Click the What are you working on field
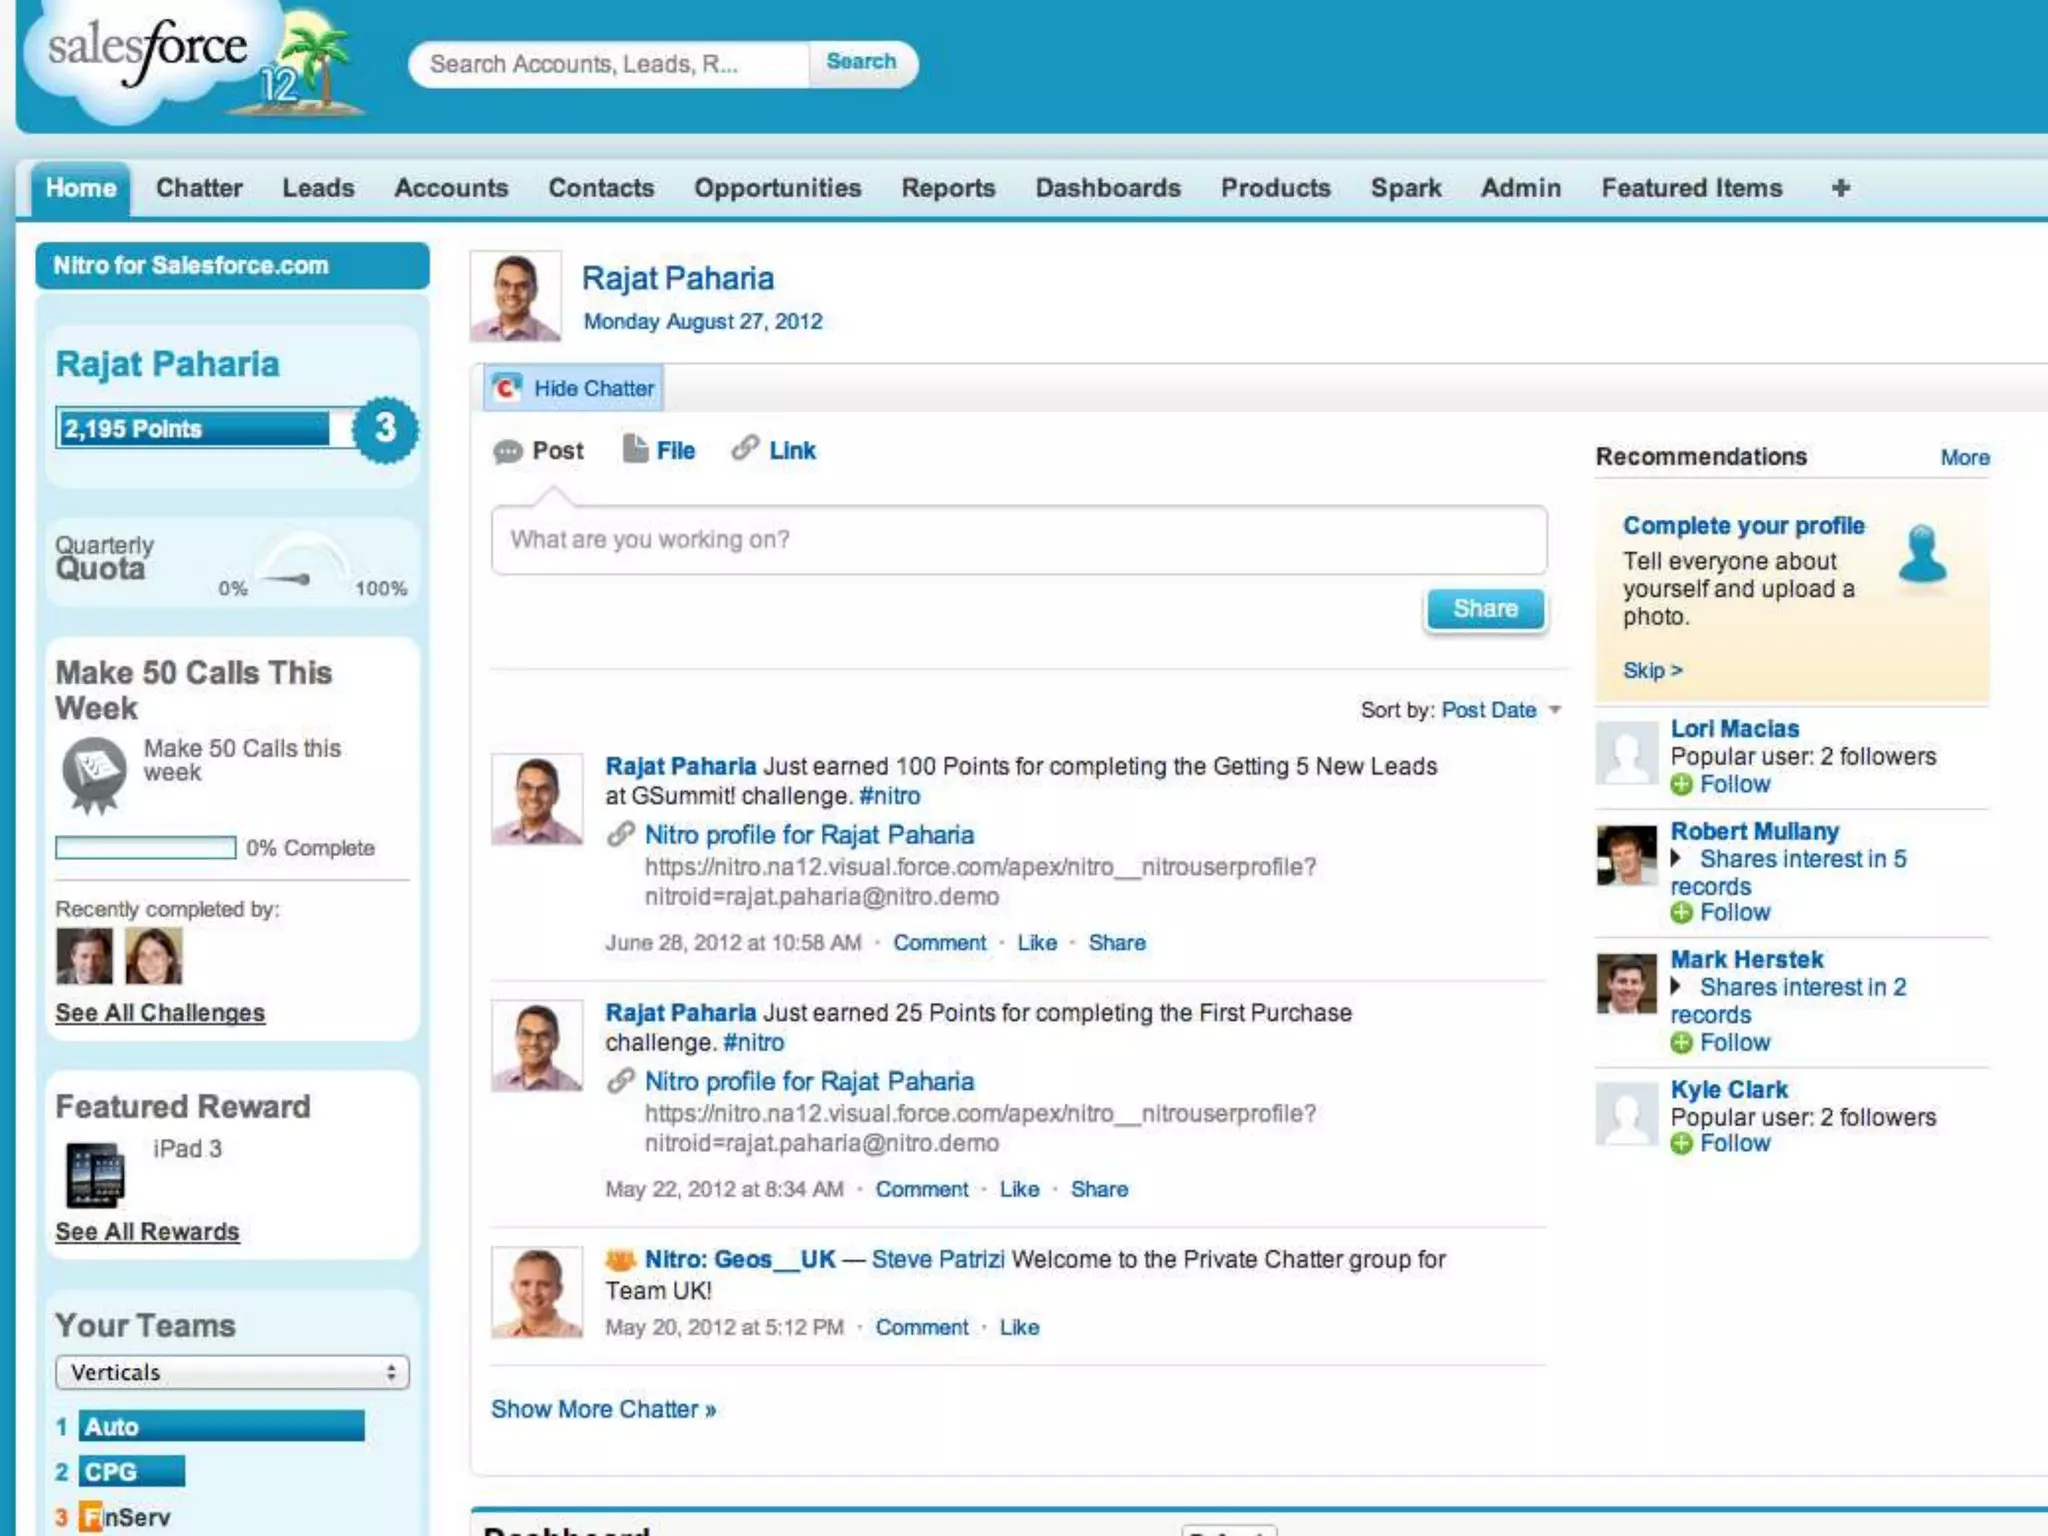The image size is (2048, 1536). coord(1018,540)
